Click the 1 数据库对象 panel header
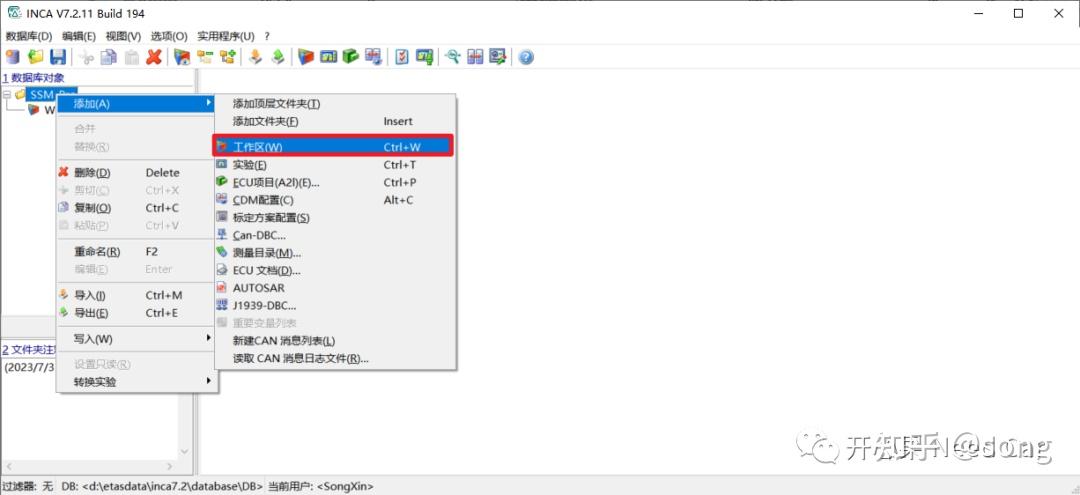The height and width of the screenshot is (495, 1080). coord(34,77)
